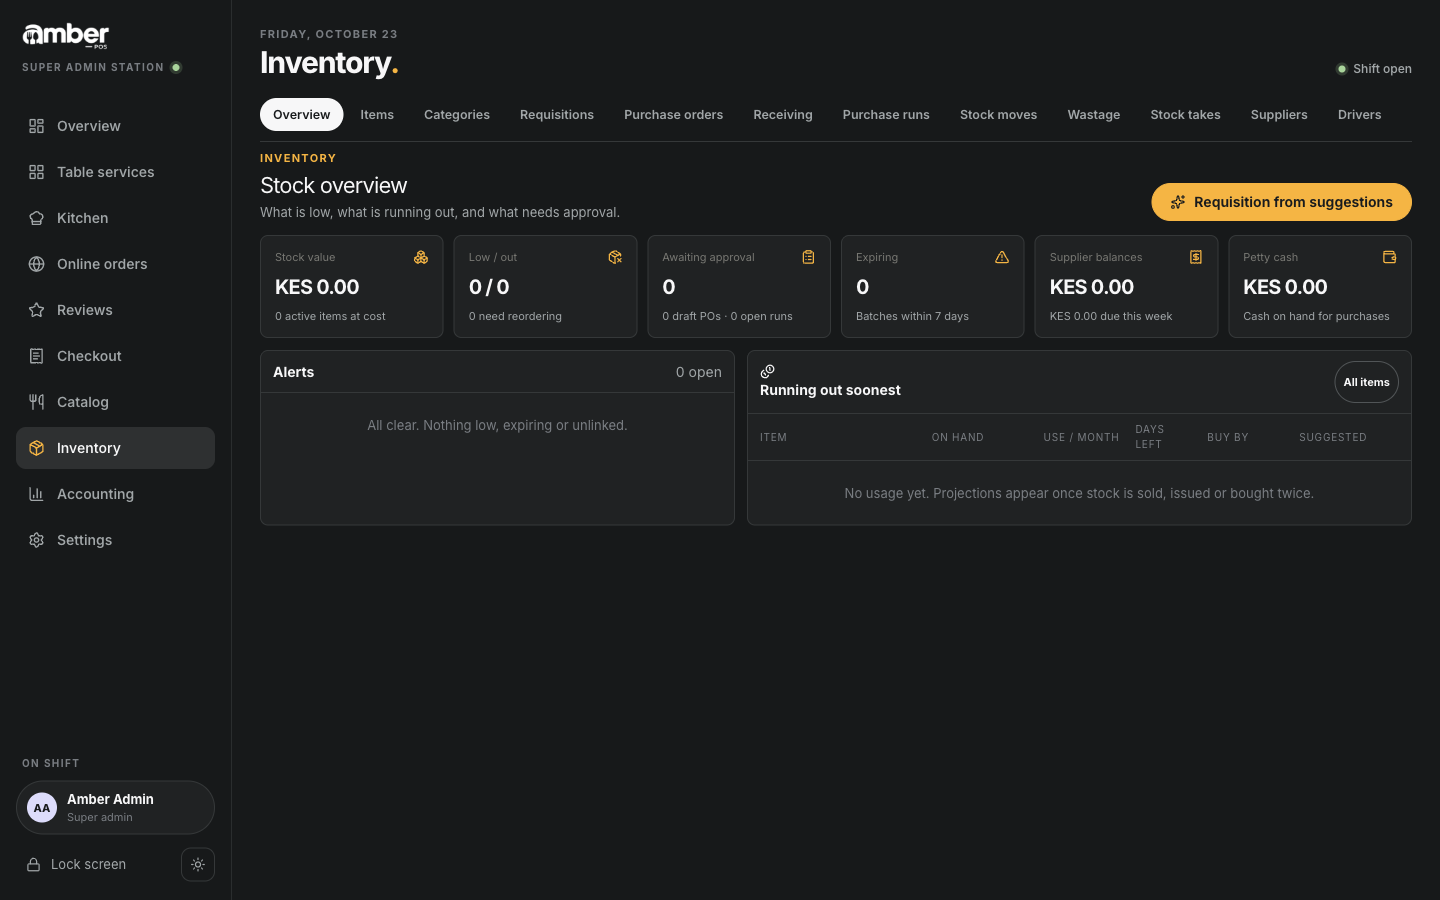Click the lock icon beside Lock screen
This screenshot has height=900, width=1440.
[33, 865]
